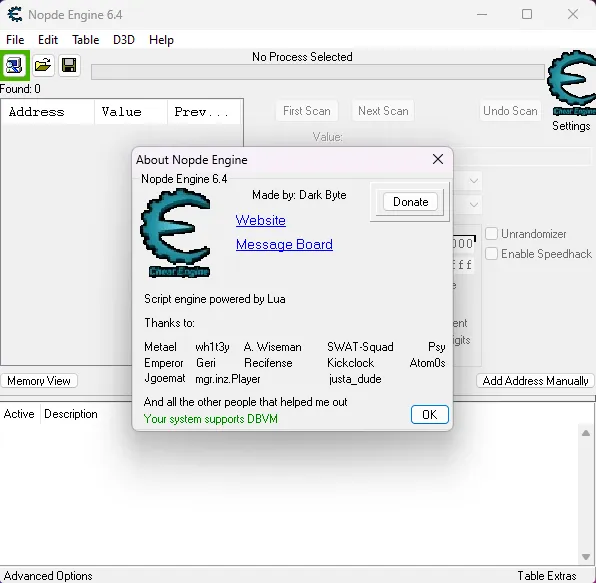This screenshot has width=596, height=583.
Task: Open the Help menu
Action: [161, 40]
